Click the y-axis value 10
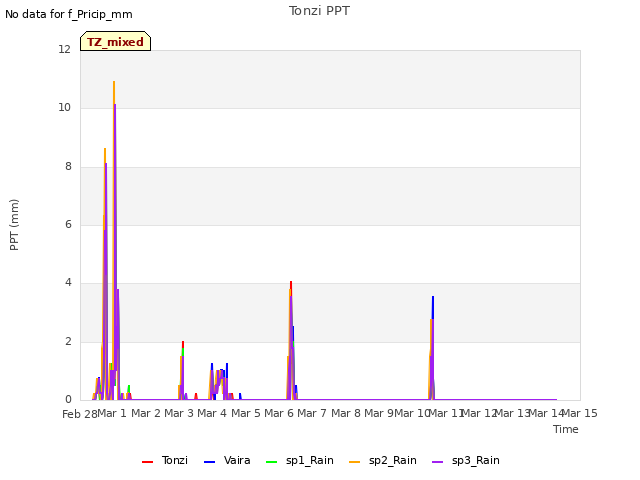Viewport: 640px width, 480px height. point(64,107)
